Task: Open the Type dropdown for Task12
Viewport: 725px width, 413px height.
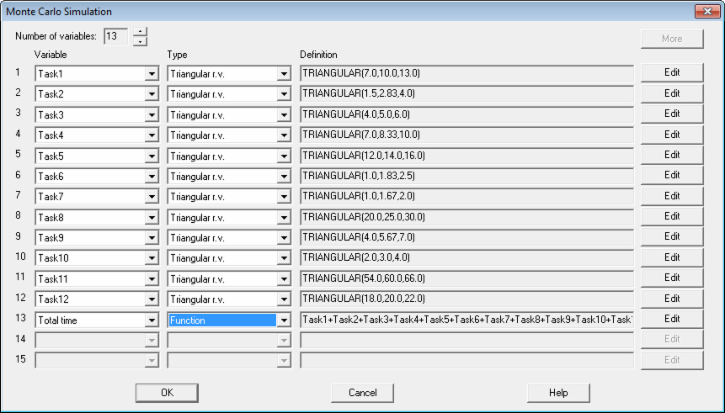Action: click(283, 299)
